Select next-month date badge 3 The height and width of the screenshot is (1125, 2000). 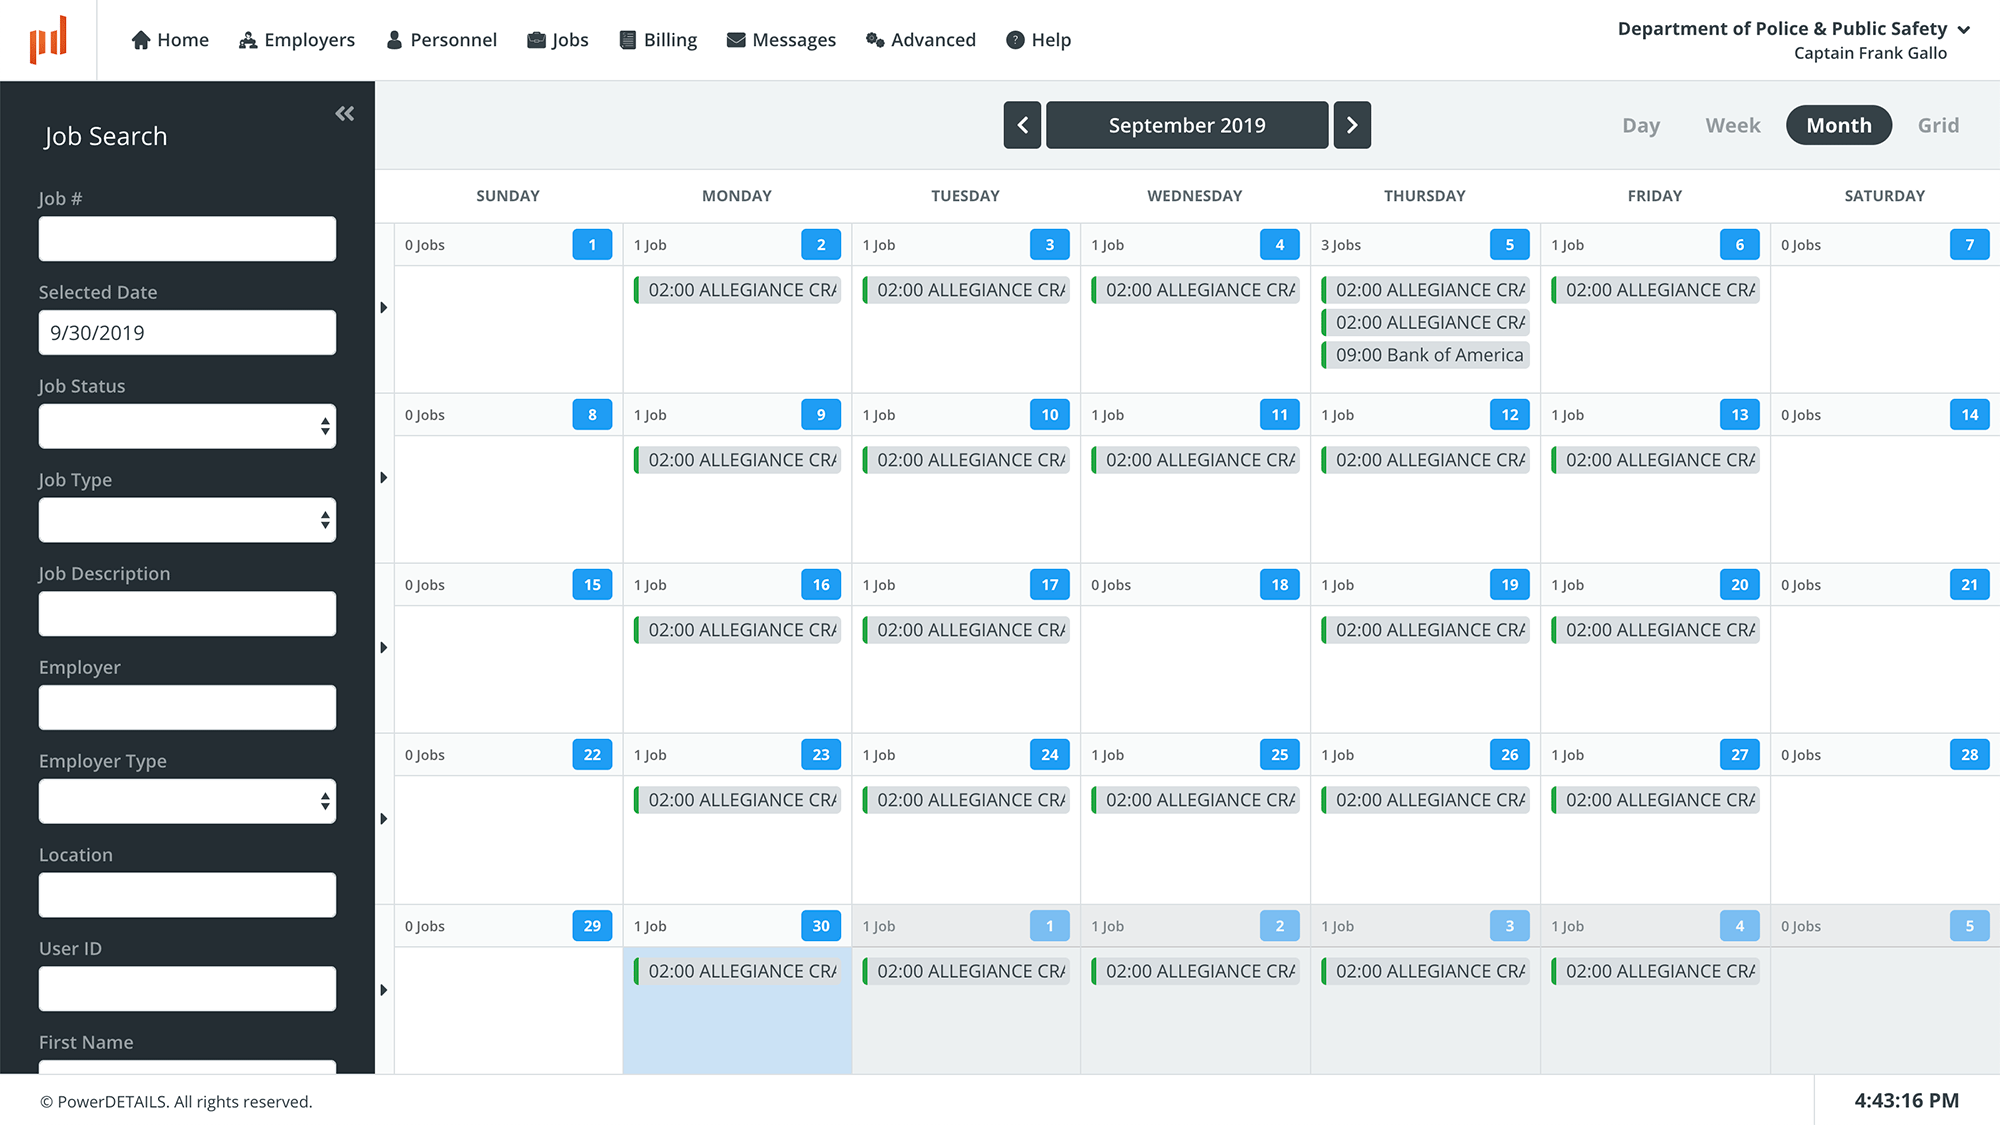[1509, 926]
